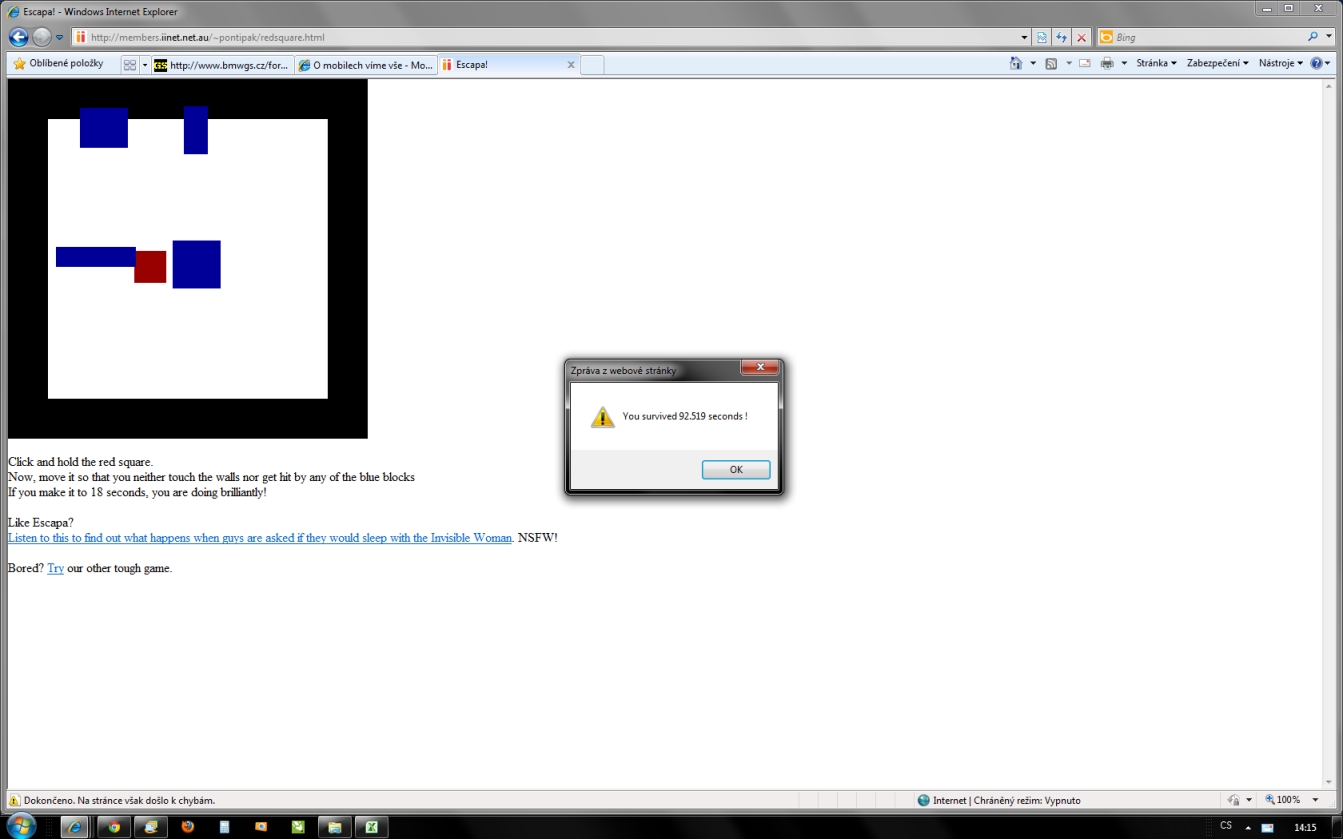Switch to the bmwgs.cz tab

pos(222,65)
